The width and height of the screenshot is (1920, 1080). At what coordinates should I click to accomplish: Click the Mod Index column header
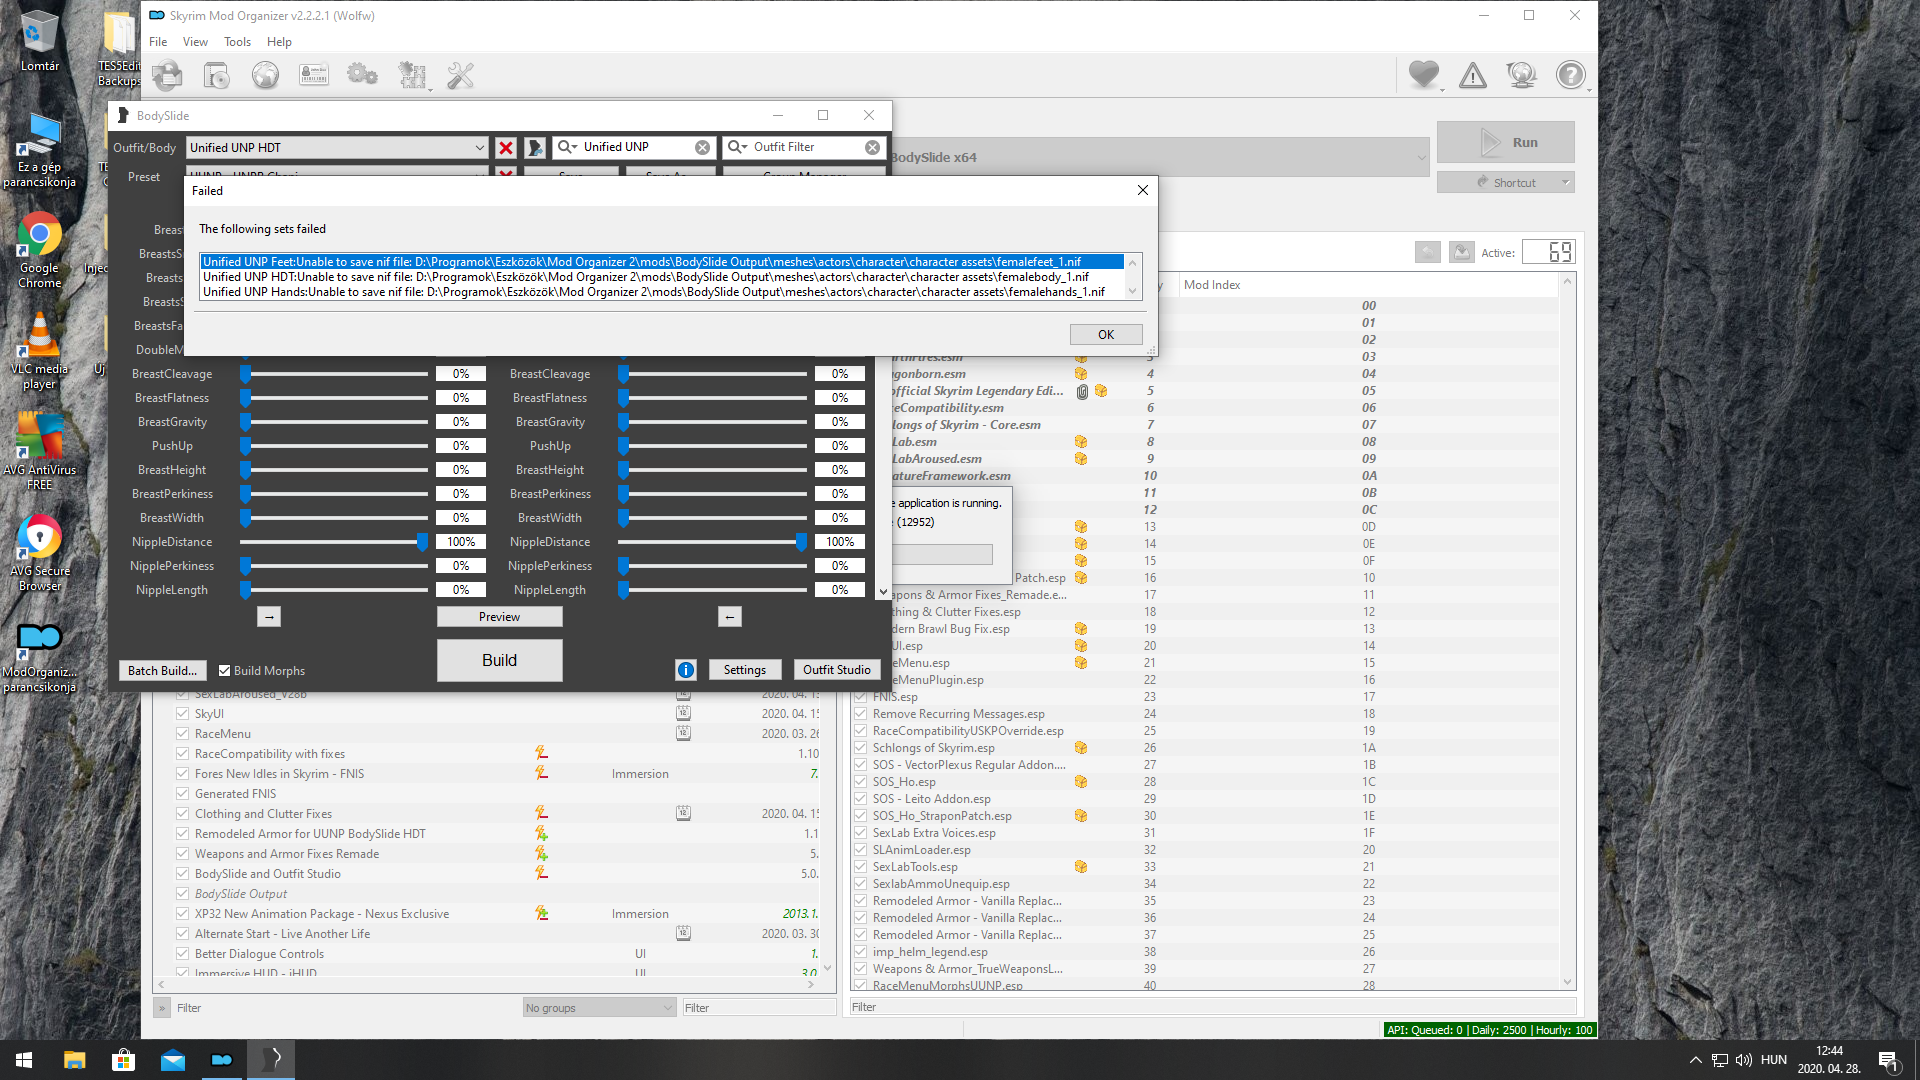tap(1369, 285)
